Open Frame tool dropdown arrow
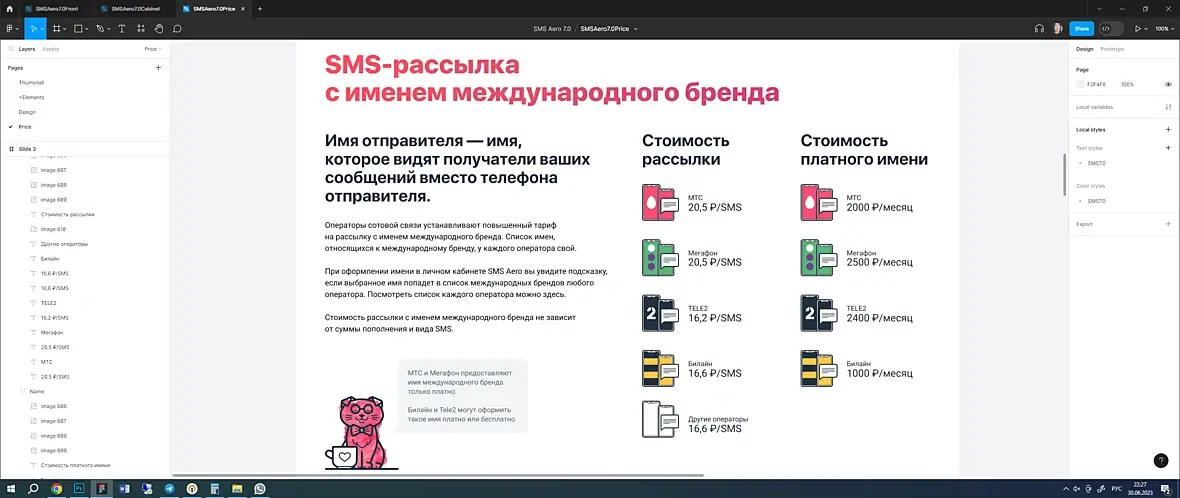This screenshot has height=498, width=1180. (65, 29)
